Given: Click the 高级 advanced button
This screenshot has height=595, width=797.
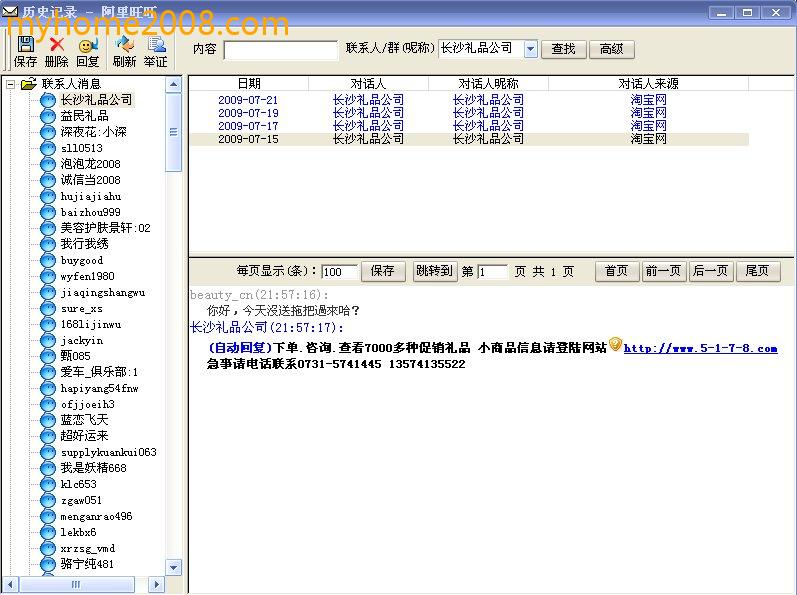Looking at the screenshot, I should coord(611,49).
